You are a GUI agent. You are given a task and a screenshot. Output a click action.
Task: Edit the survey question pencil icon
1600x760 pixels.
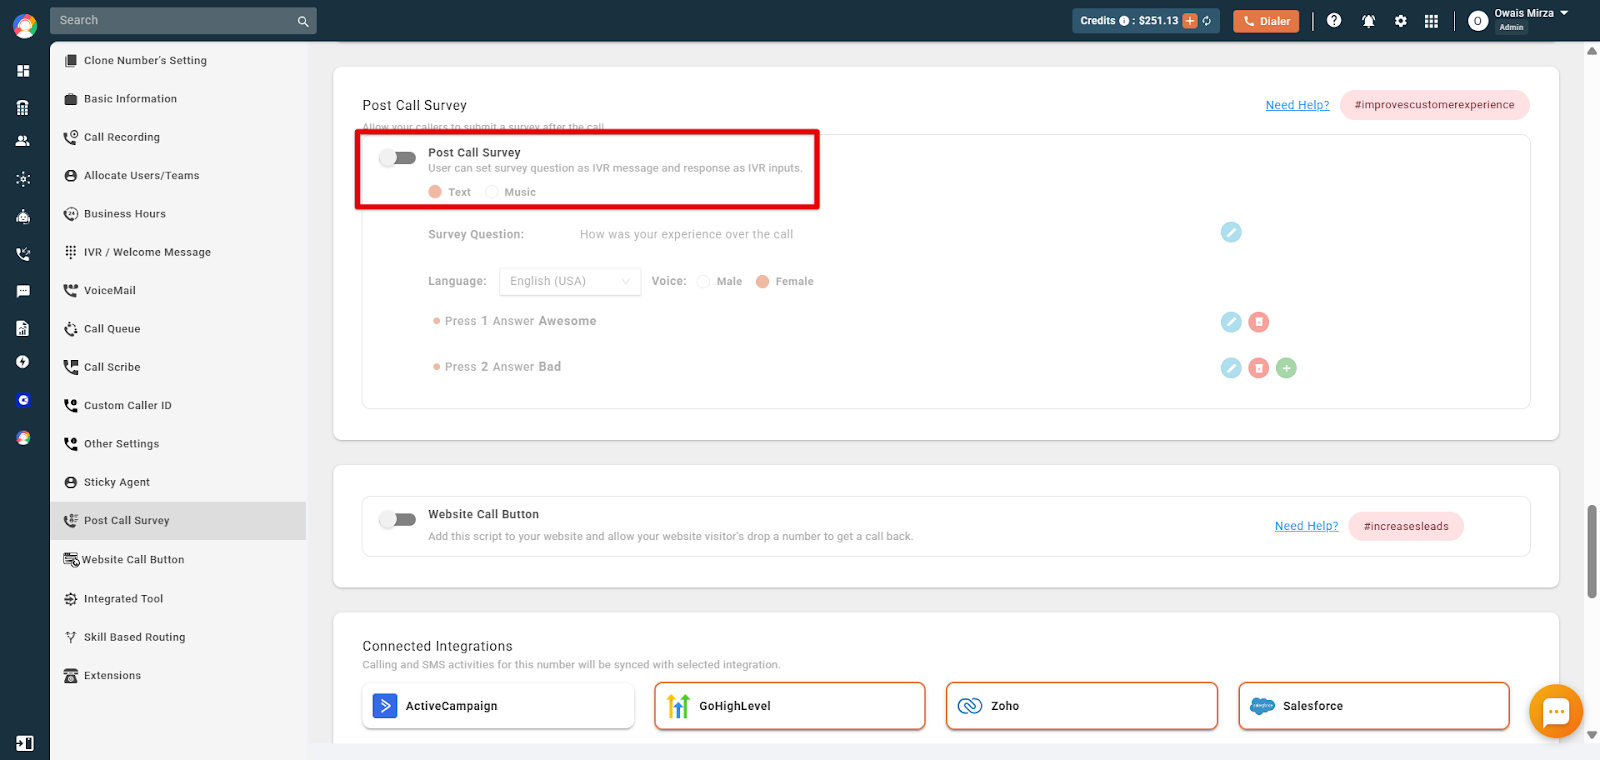pos(1231,232)
